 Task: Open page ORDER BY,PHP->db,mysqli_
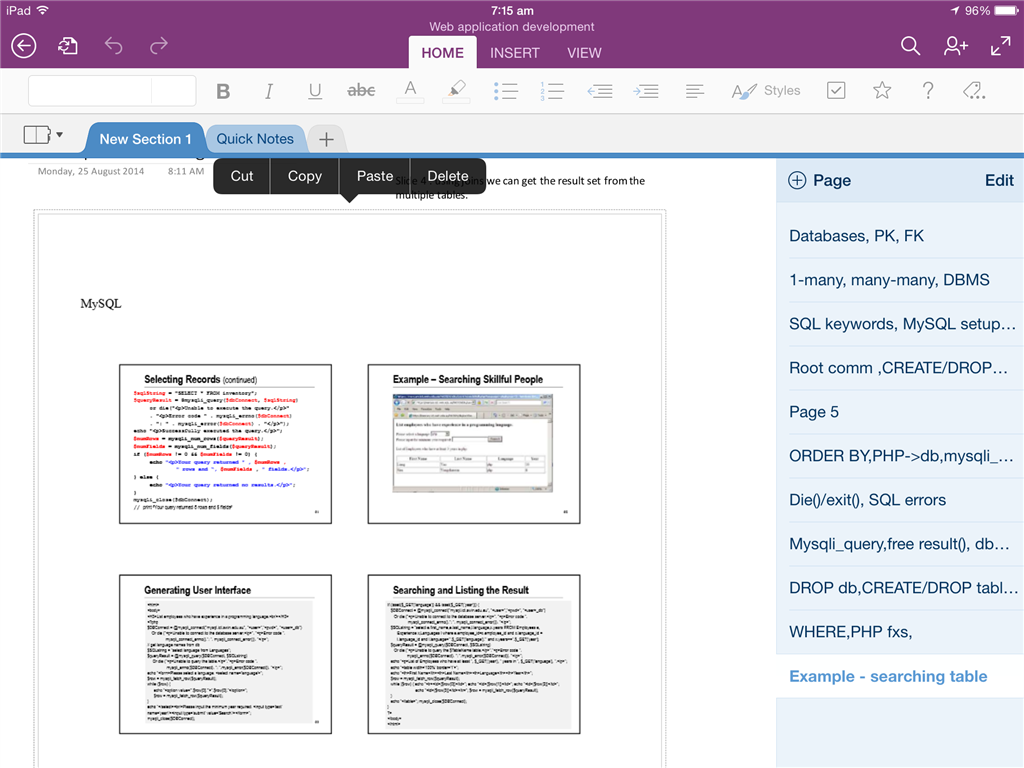(x=900, y=456)
